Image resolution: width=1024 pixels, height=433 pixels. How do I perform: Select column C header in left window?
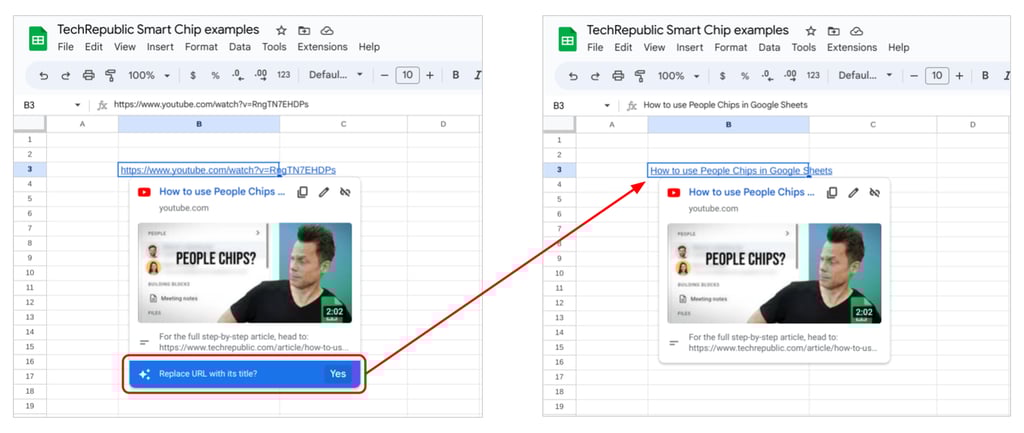click(343, 124)
